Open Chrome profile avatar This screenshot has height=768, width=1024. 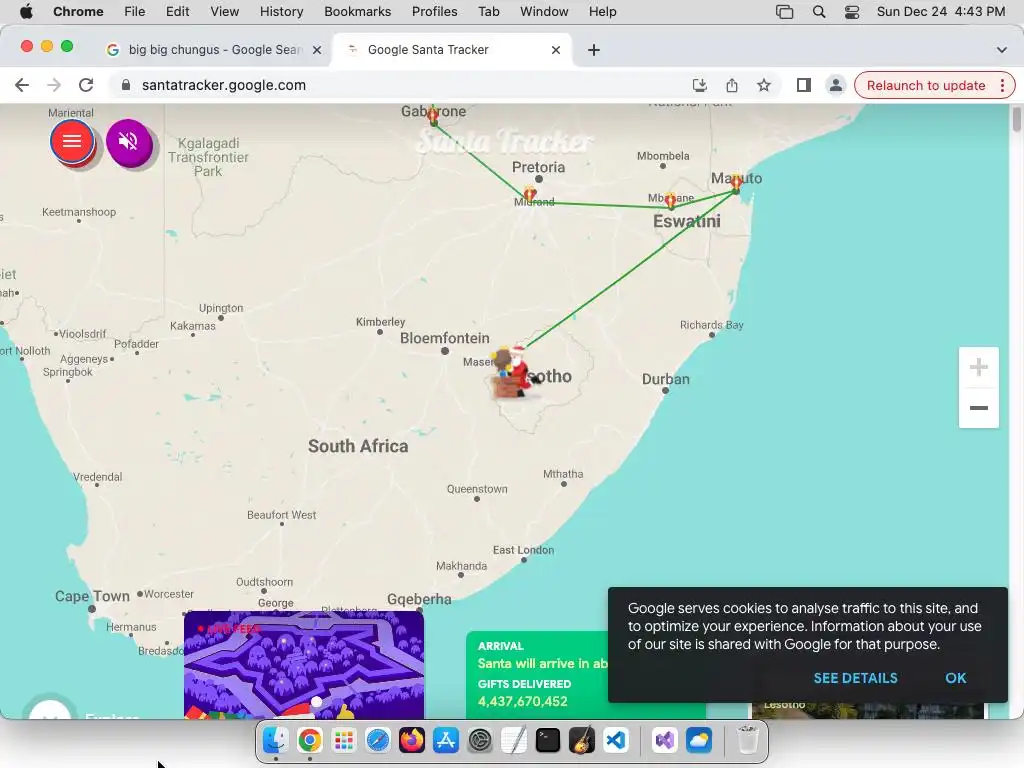[835, 86]
